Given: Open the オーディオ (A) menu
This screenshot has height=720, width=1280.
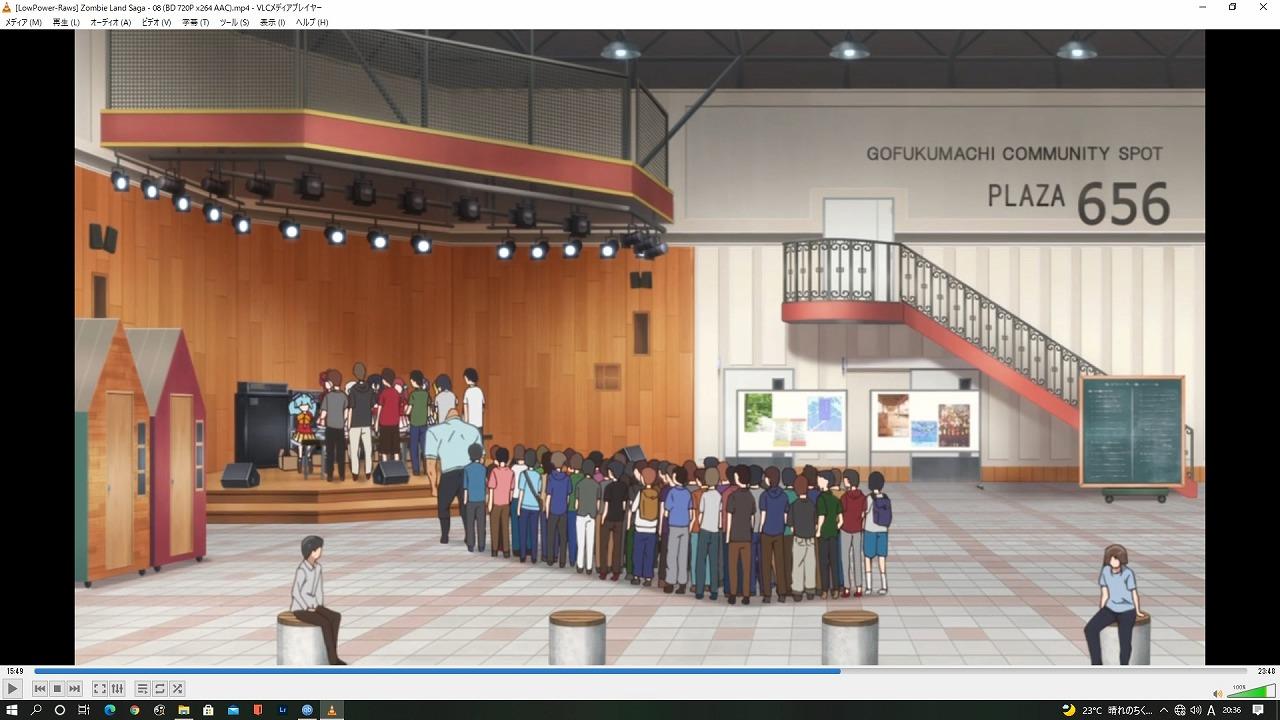Looking at the screenshot, I should tap(110, 22).
